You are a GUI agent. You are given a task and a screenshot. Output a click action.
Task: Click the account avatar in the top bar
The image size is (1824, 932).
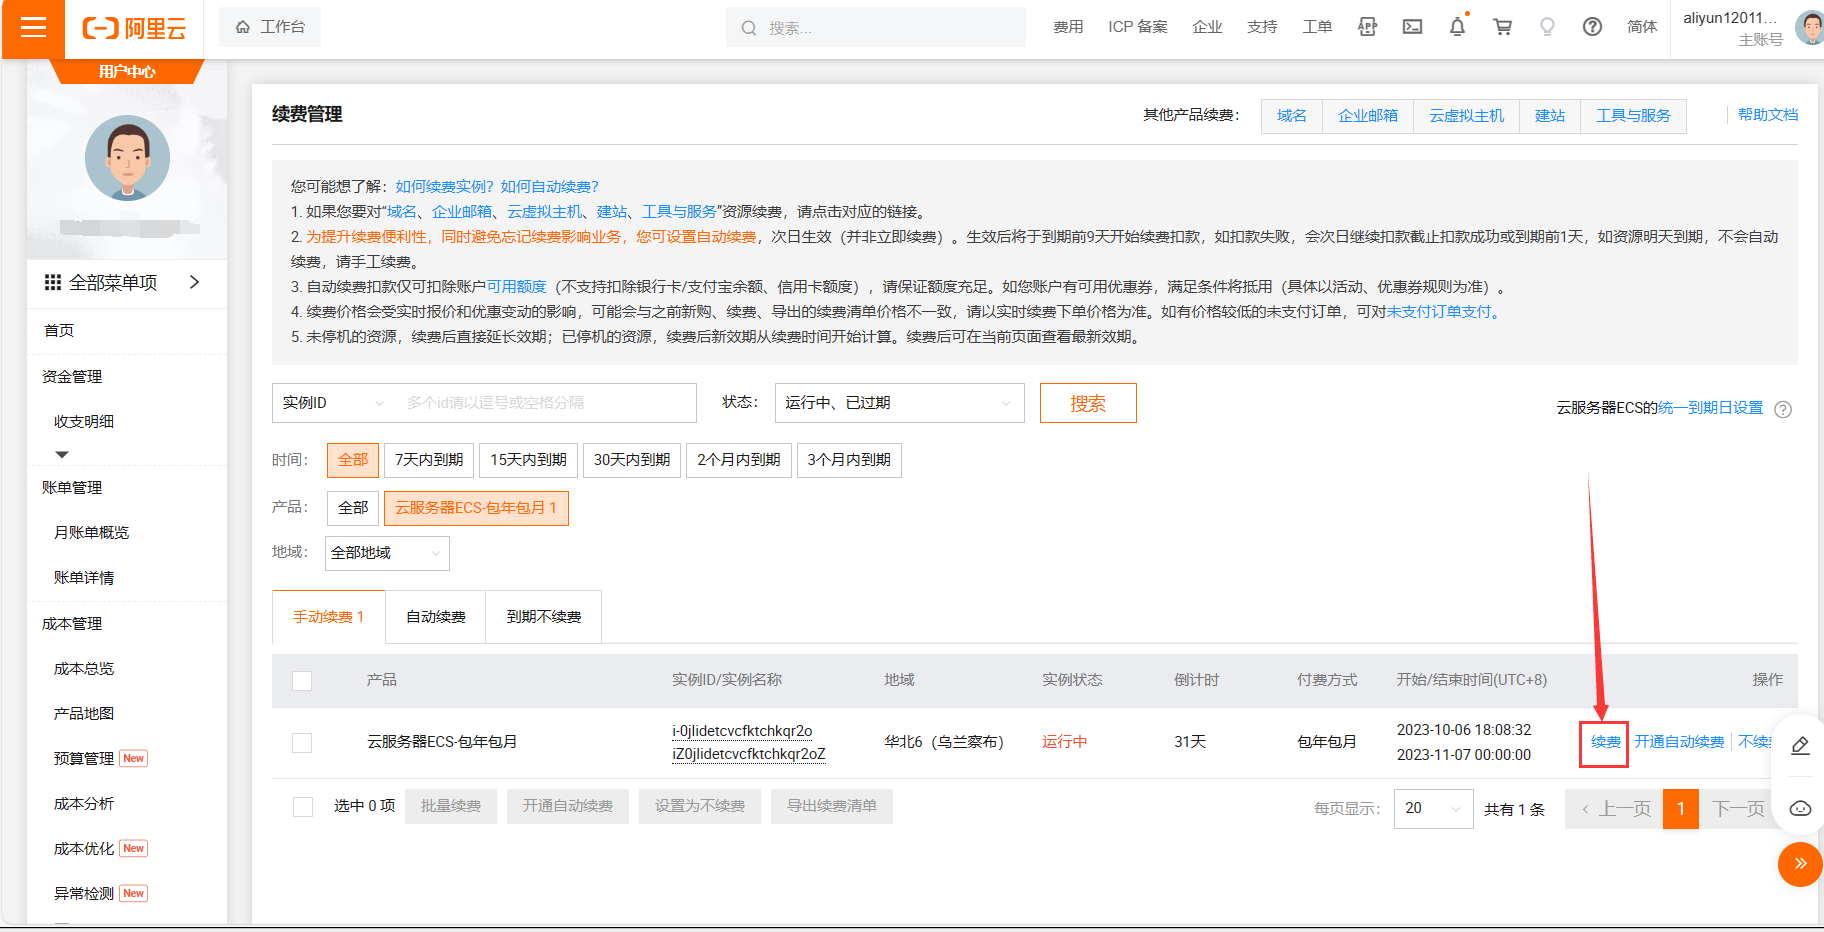[x=1810, y=27]
